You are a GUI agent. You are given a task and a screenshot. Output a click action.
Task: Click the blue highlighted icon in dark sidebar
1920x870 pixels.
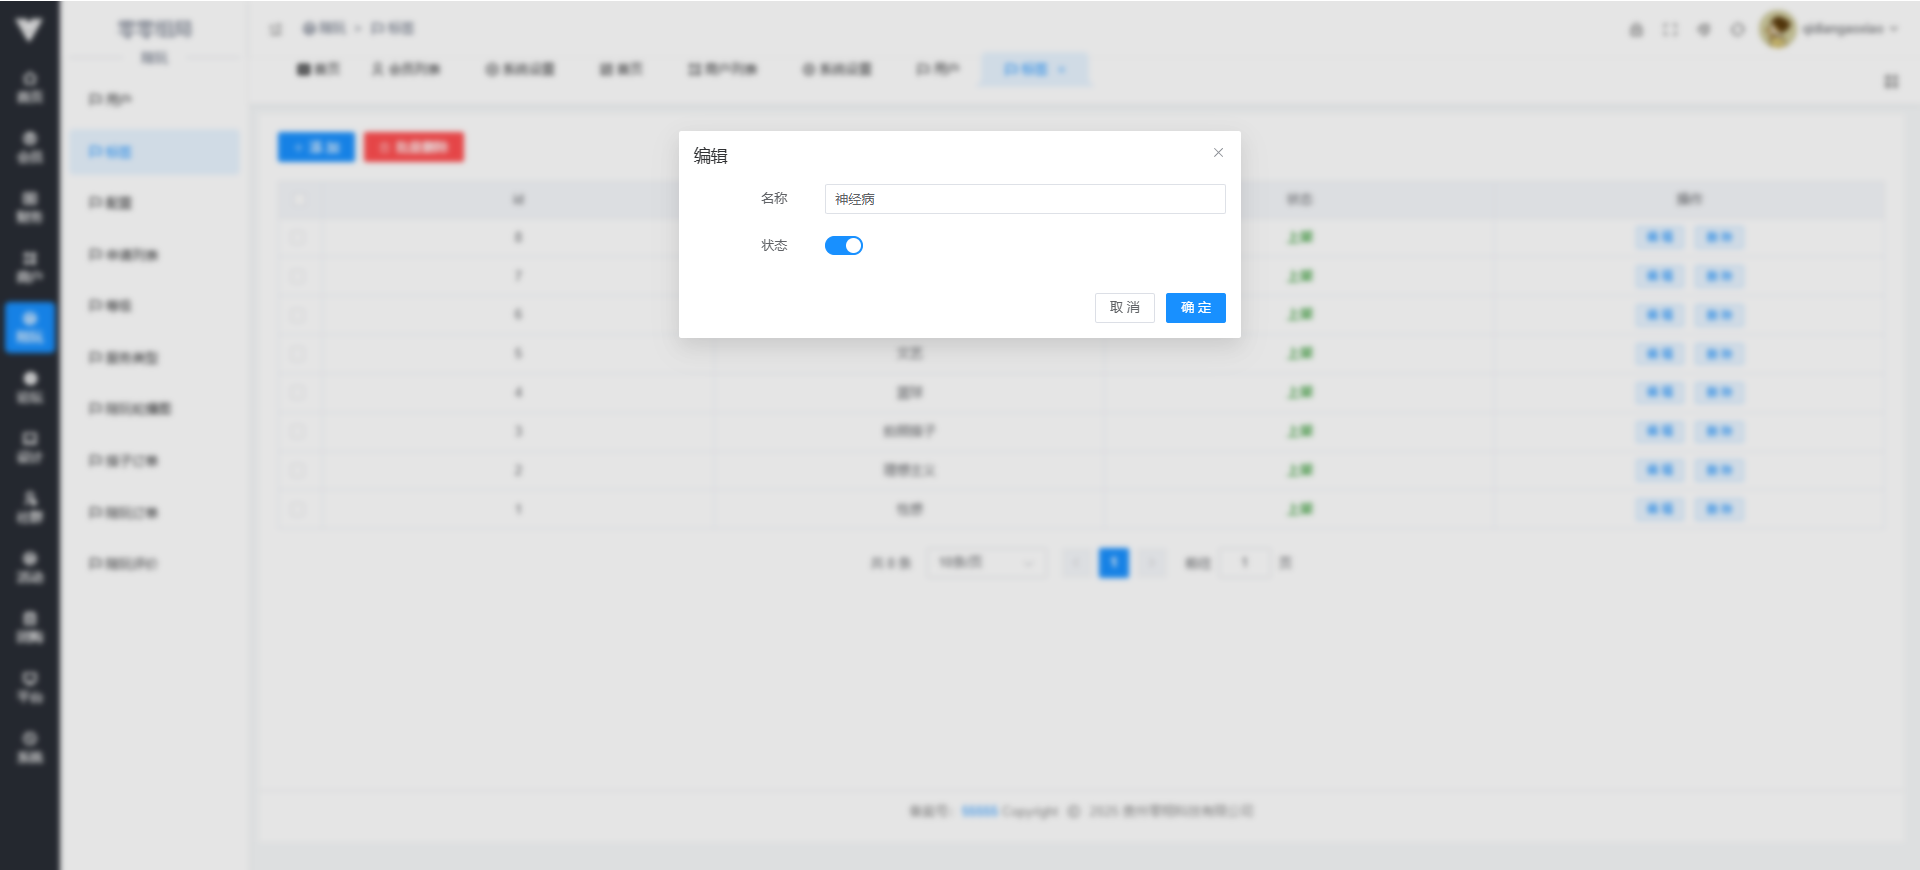pyautogui.click(x=30, y=327)
